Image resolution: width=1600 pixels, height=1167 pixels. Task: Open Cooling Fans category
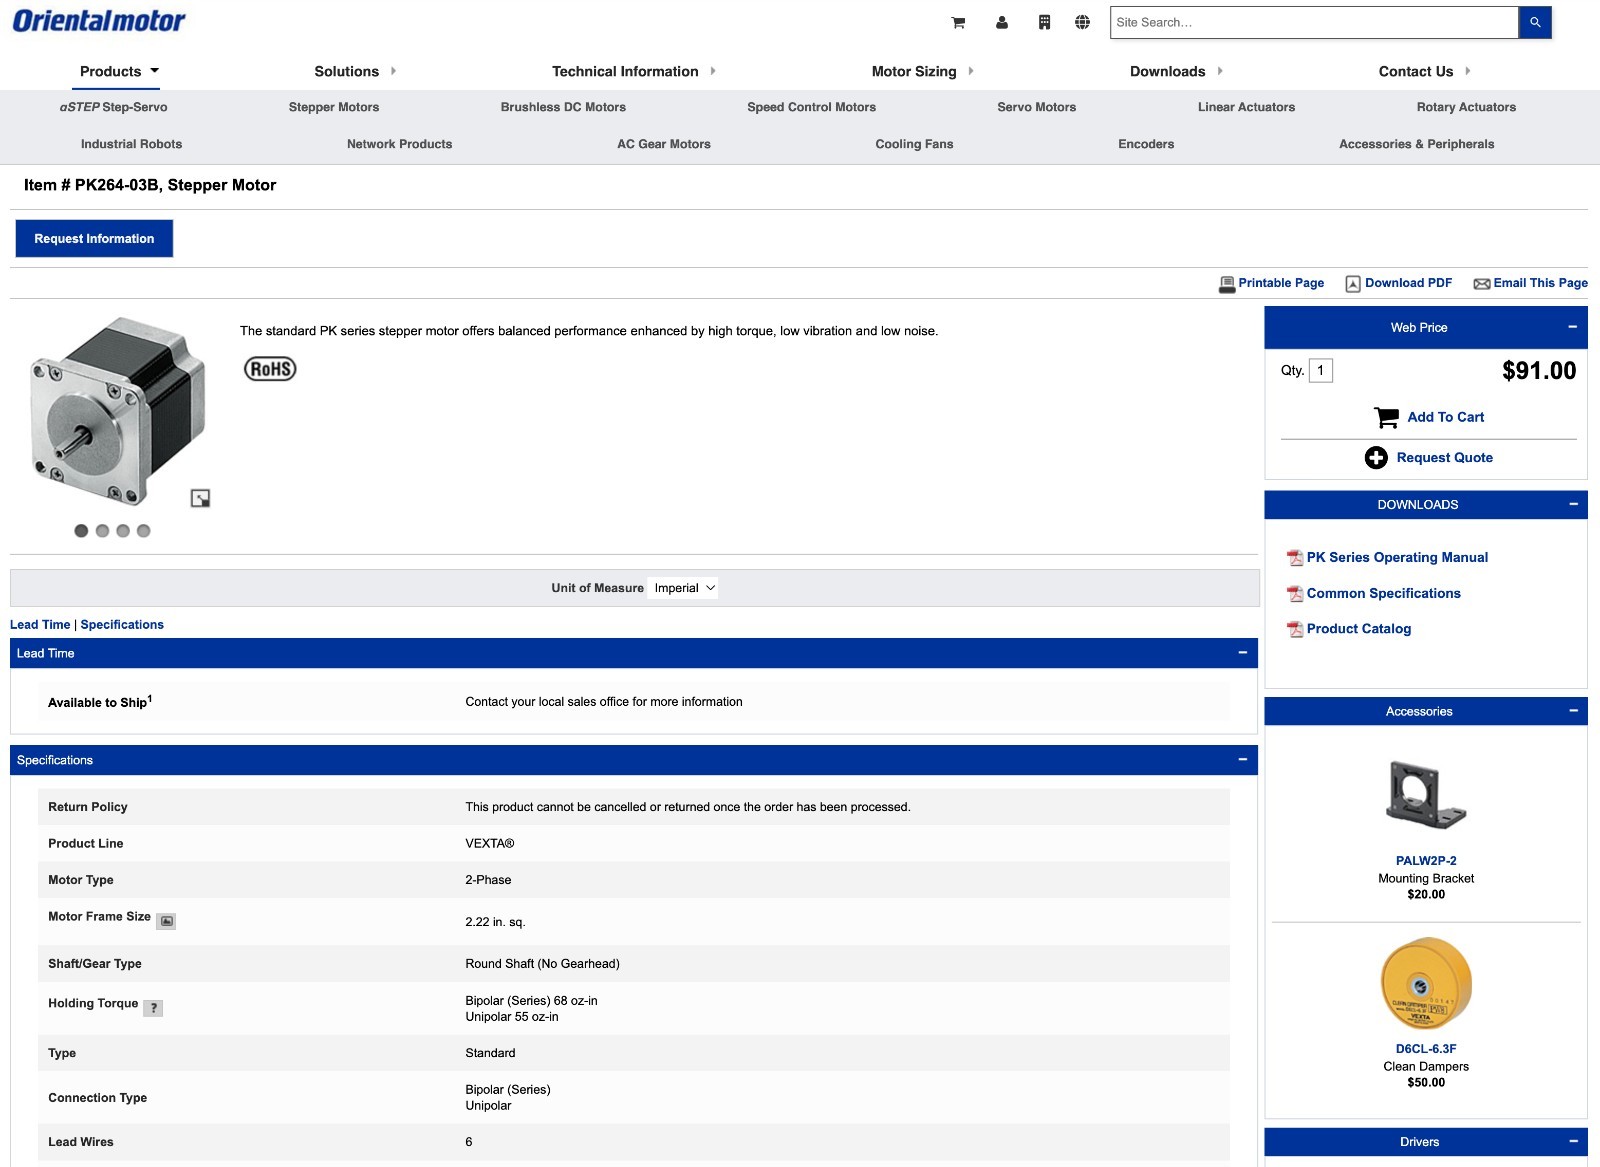point(914,144)
